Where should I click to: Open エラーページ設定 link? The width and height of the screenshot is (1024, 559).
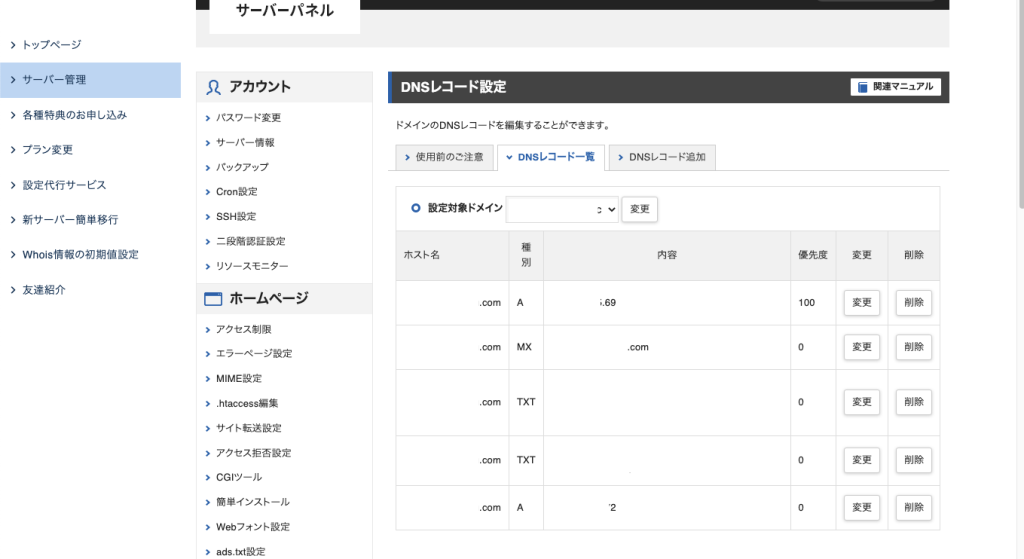point(254,353)
